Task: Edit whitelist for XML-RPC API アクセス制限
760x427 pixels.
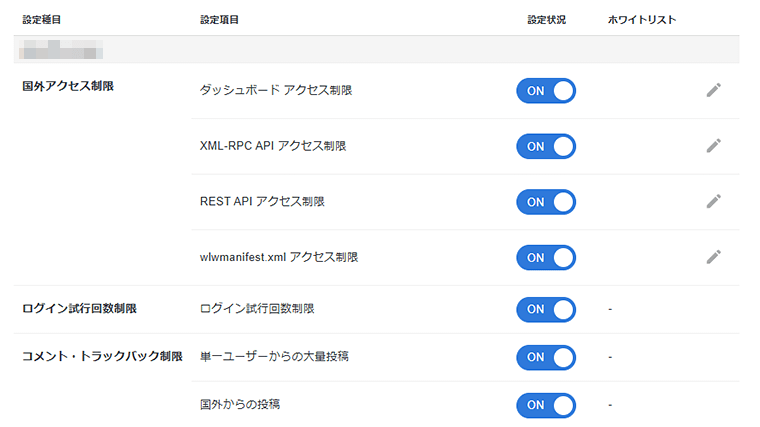Action: coord(713,146)
